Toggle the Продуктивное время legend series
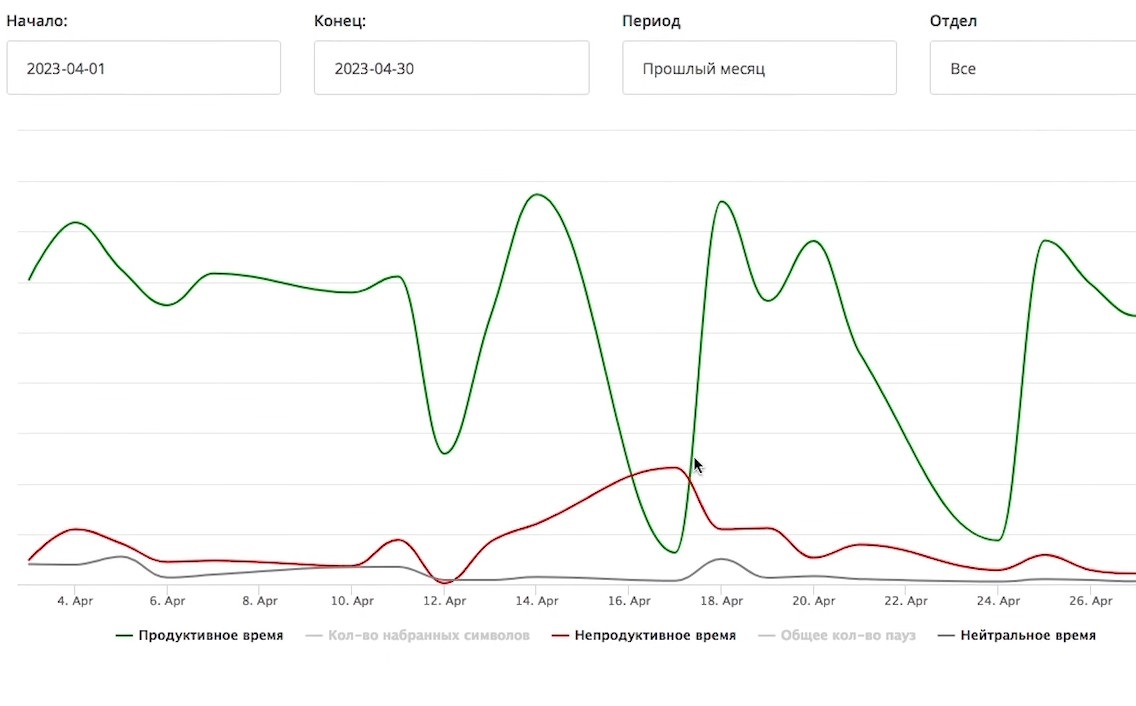 point(210,635)
